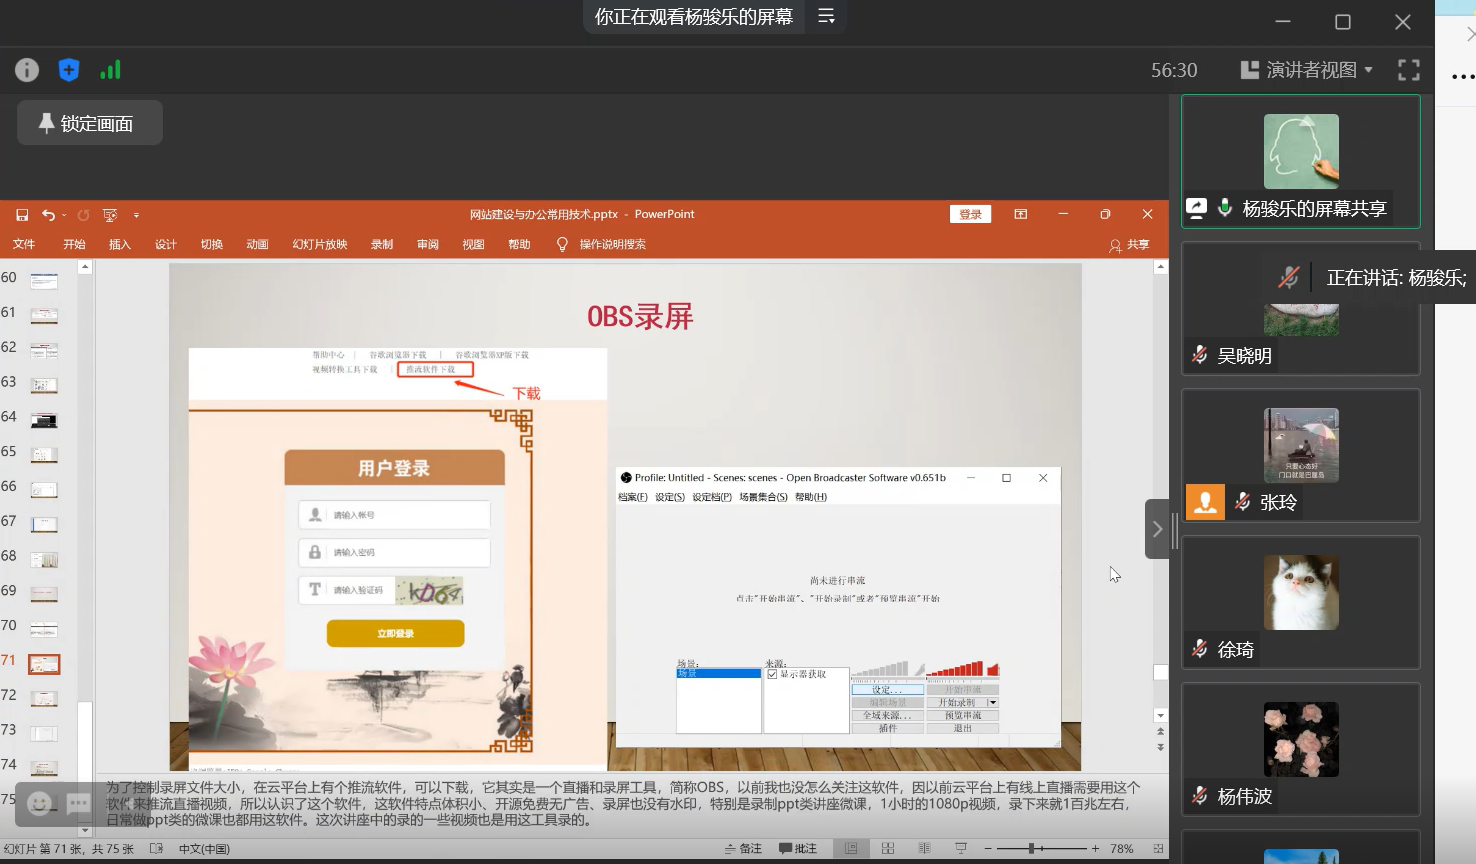
Task: Click the undo arrow in PowerPoint
Action: 48,215
